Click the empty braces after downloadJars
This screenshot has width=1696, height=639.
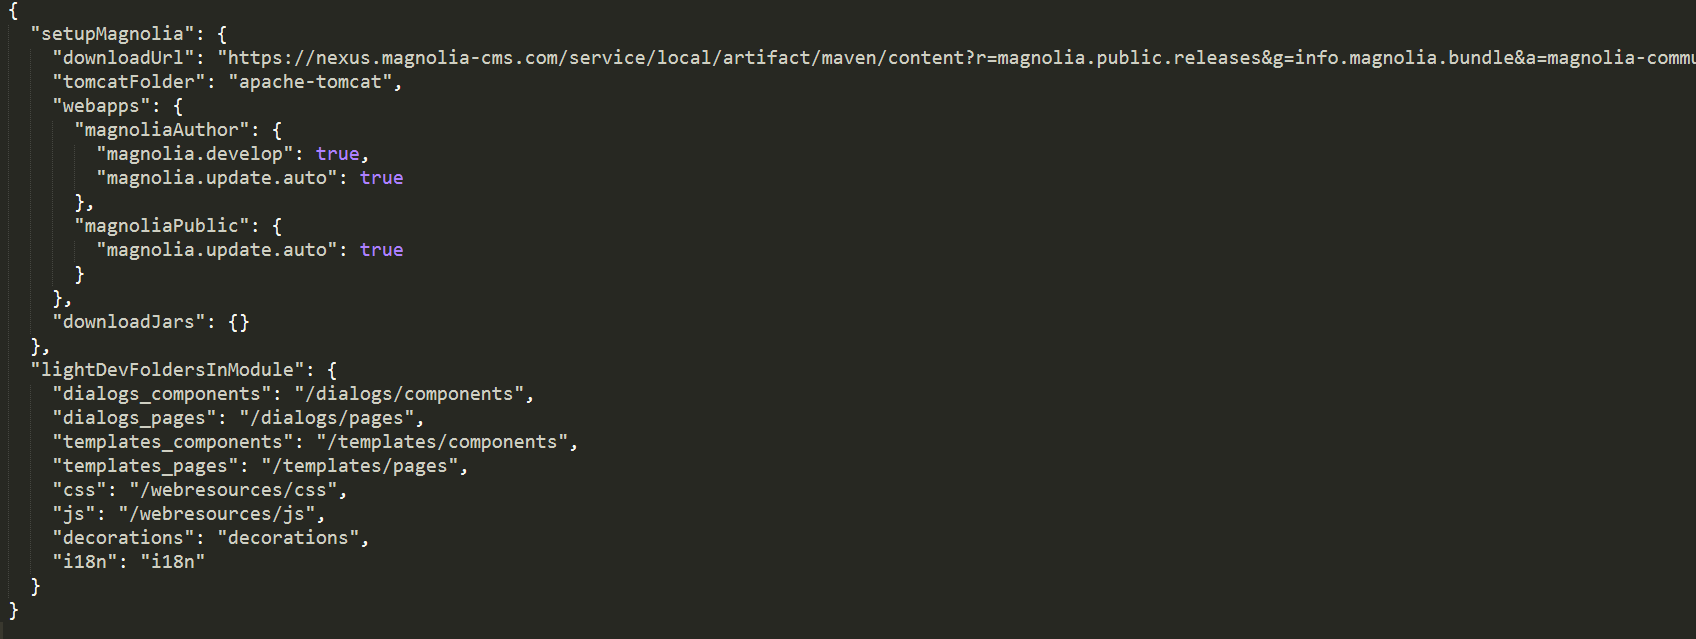click(x=239, y=322)
